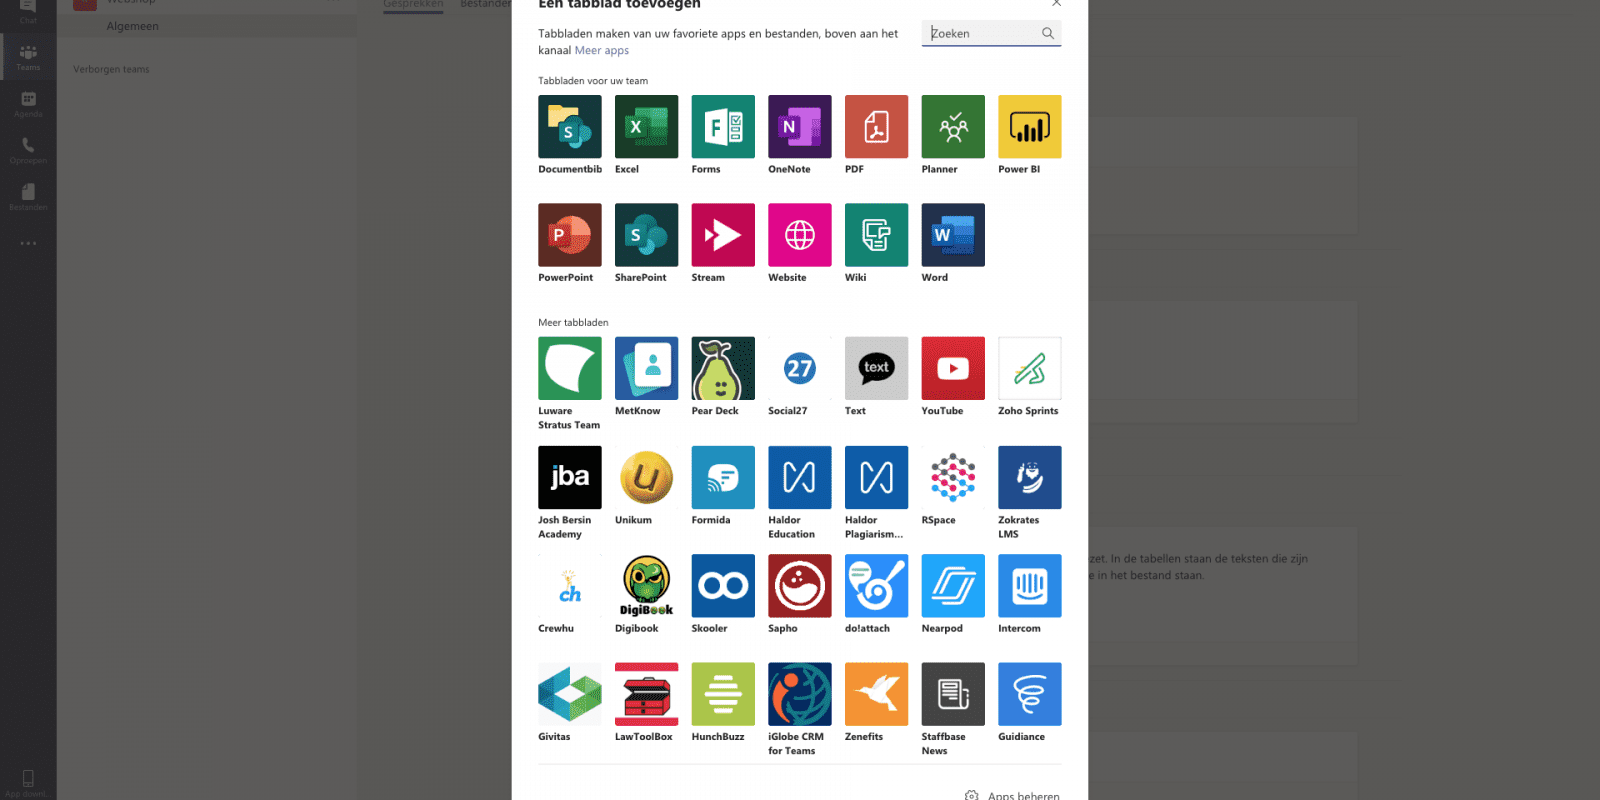Open more apps ellipsis in sidebar
Image resolution: width=1600 pixels, height=800 pixels.
pyautogui.click(x=28, y=243)
